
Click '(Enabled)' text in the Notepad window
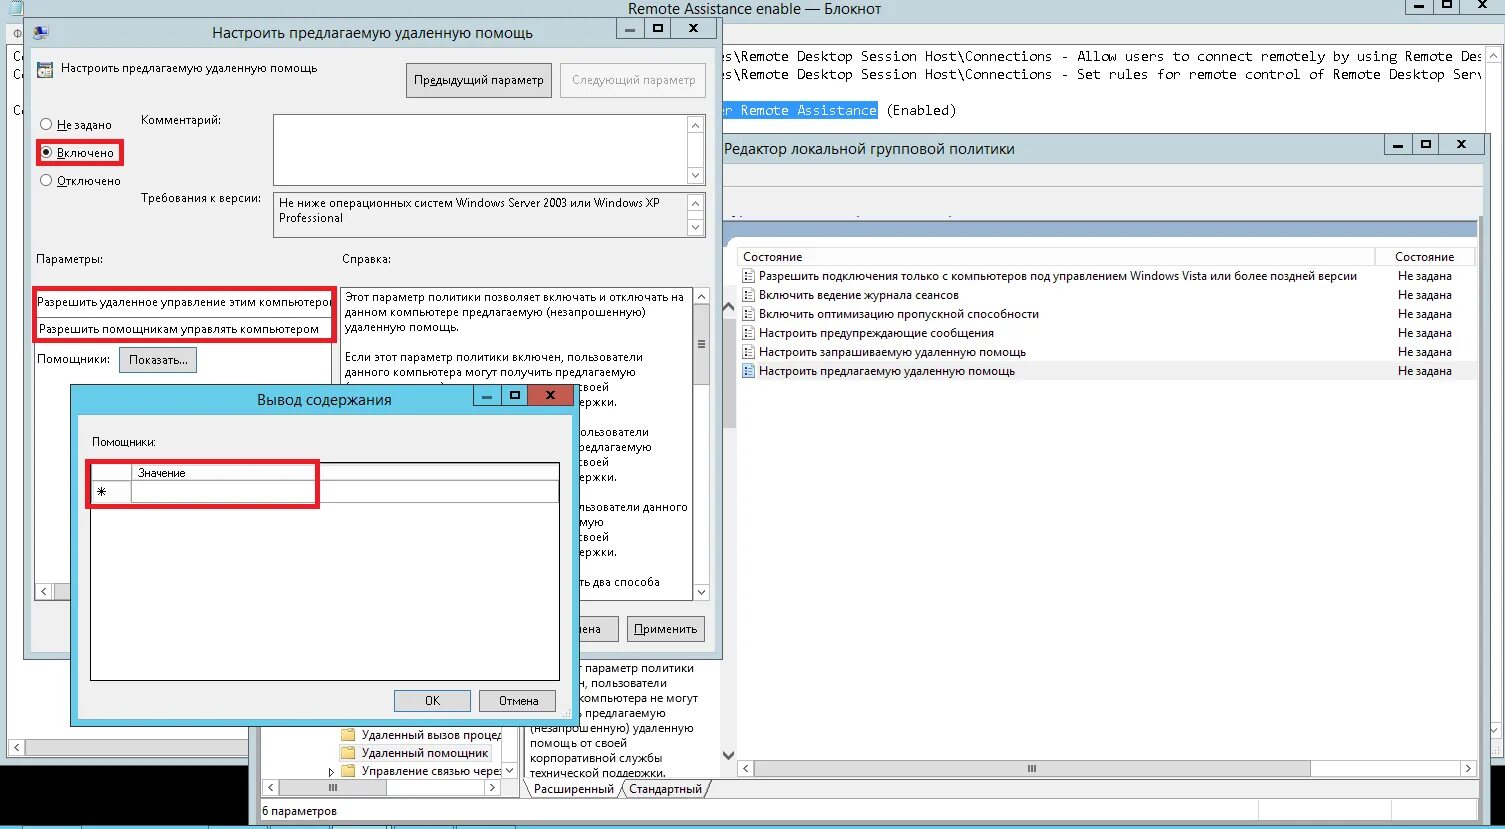coord(921,111)
